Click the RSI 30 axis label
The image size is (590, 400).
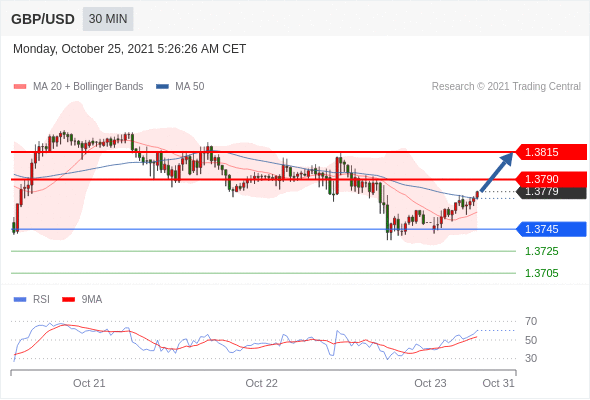point(531,358)
